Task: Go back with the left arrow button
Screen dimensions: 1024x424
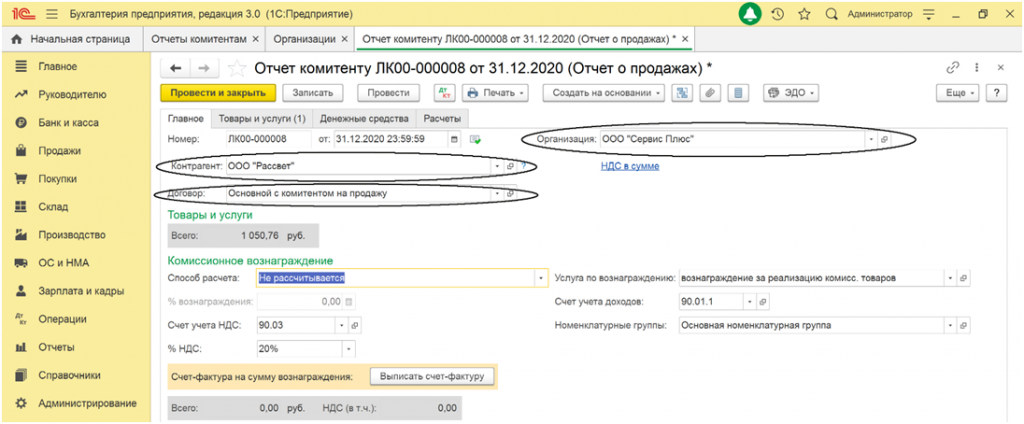Action: (x=175, y=68)
